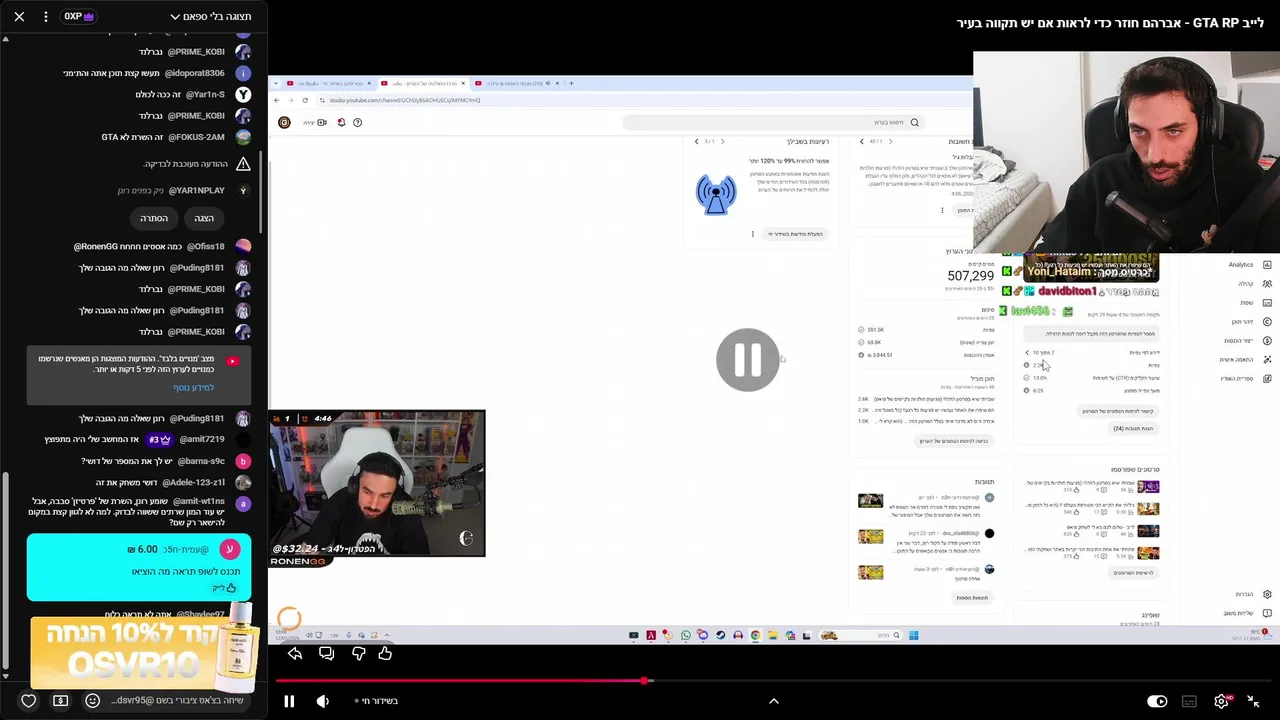Send a heart reaction in chat
Screen dimensions: 1280x720
point(28,701)
